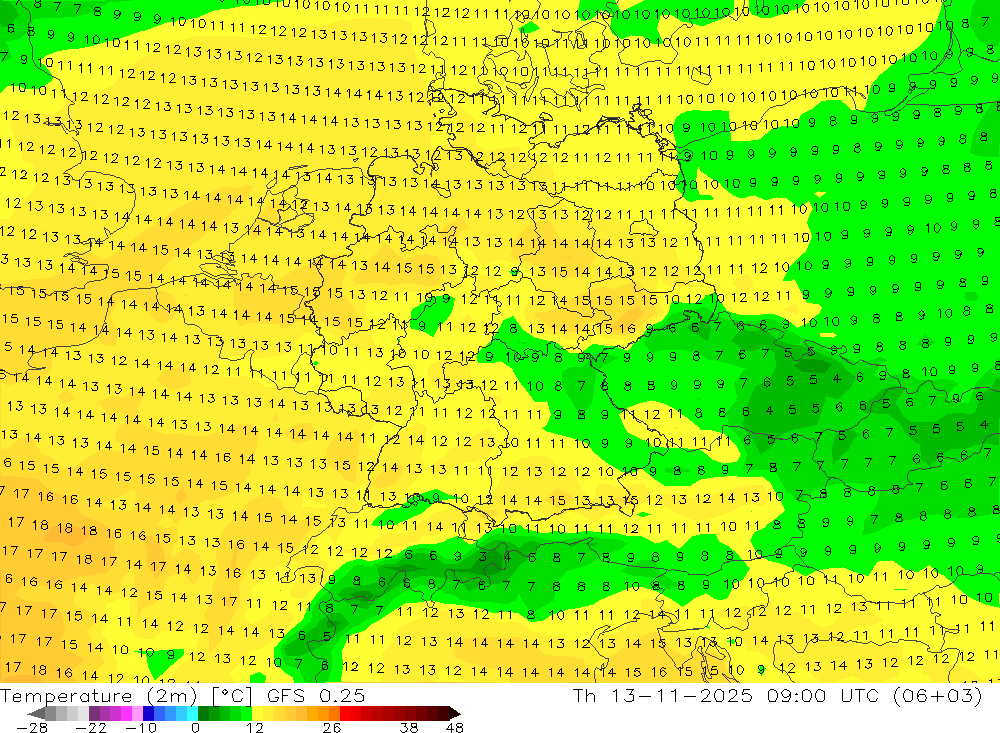Click the '12' legend scale label
Screen dimensions: 1000x733
point(254,727)
